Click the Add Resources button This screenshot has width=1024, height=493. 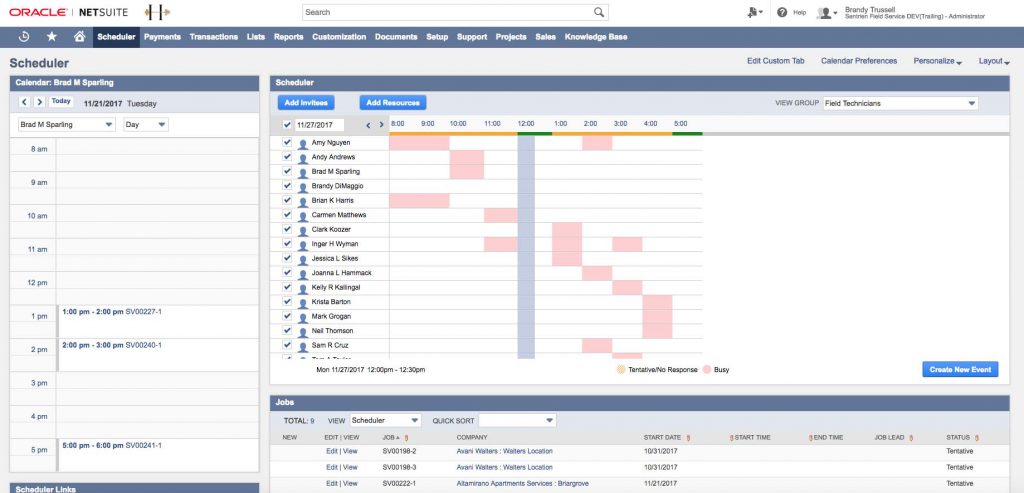pyautogui.click(x=392, y=103)
